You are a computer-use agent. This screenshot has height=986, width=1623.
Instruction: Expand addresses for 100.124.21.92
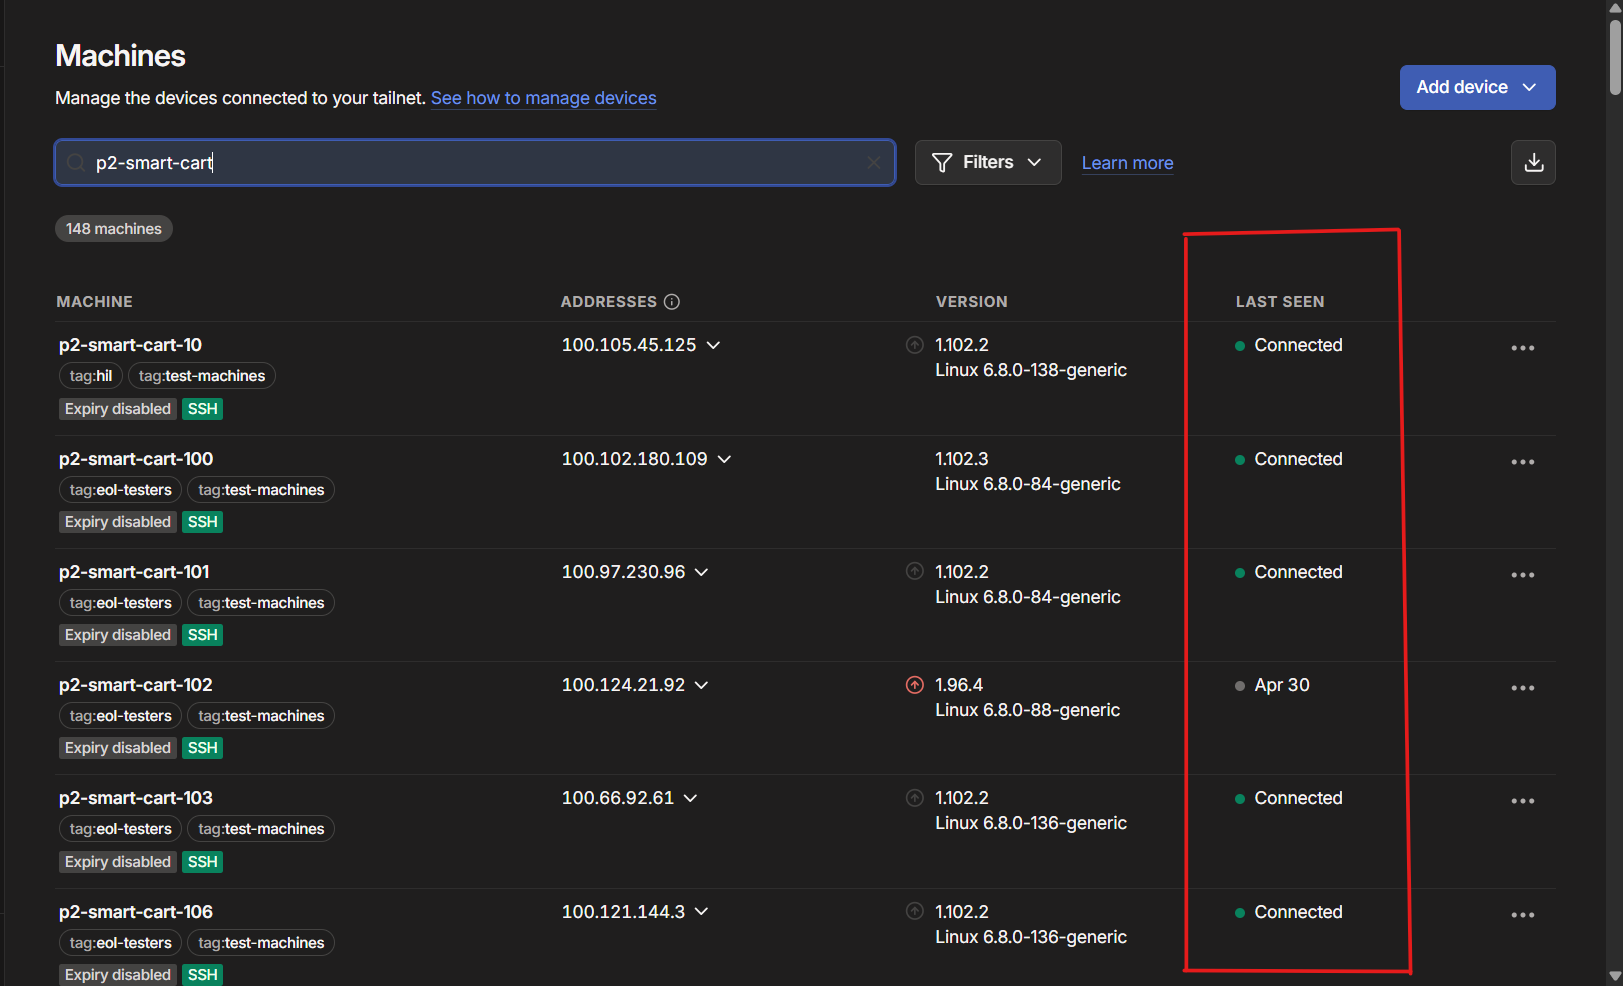pos(701,685)
